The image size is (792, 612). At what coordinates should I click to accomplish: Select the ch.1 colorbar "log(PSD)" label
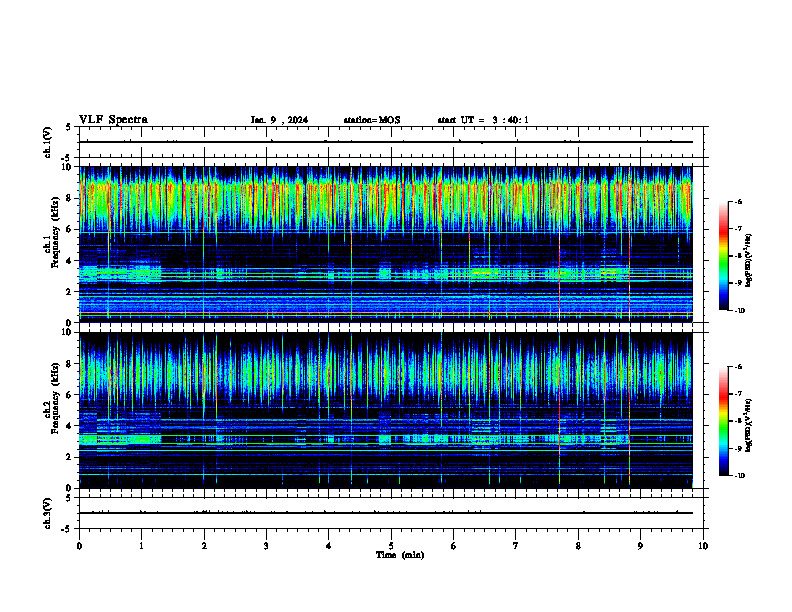pyautogui.click(x=749, y=260)
